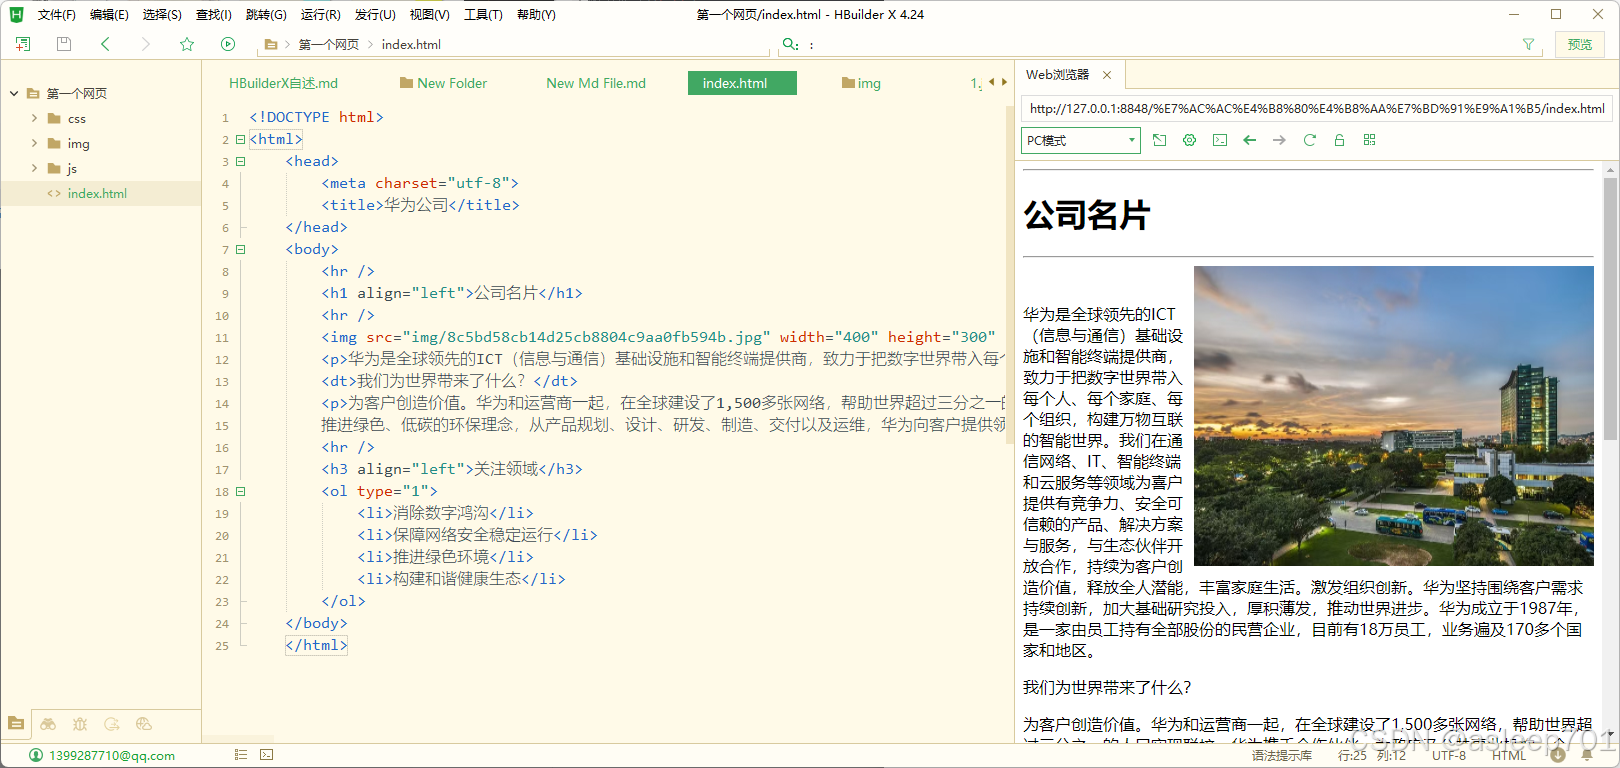Expand the img folder in project tree
1620x768 pixels.
click(34, 143)
